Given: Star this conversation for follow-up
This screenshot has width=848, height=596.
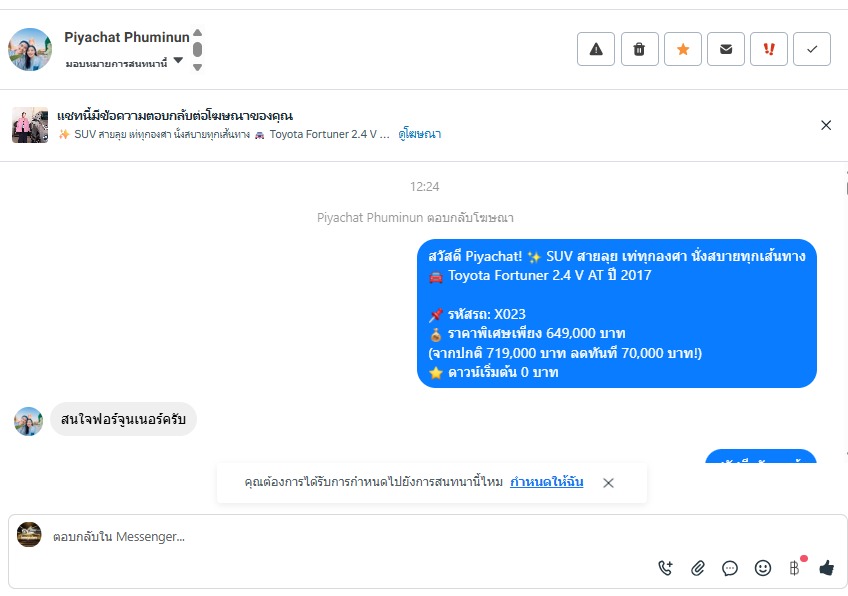Looking at the screenshot, I should (683, 49).
